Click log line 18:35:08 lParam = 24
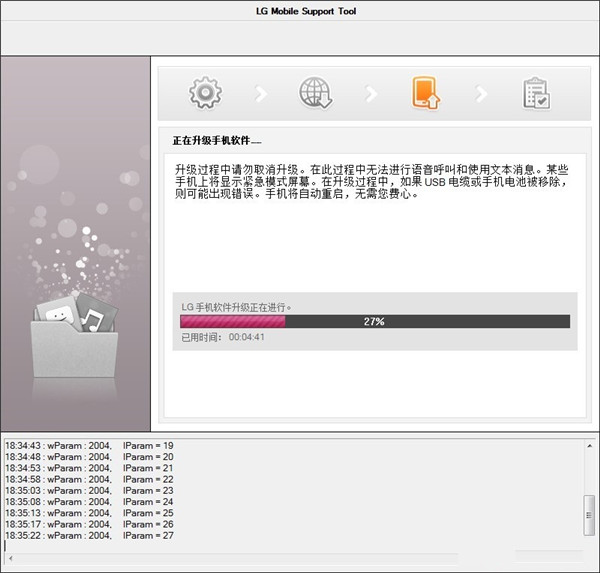Viewport: 600px width, 573px height. (x=89, y=502)
